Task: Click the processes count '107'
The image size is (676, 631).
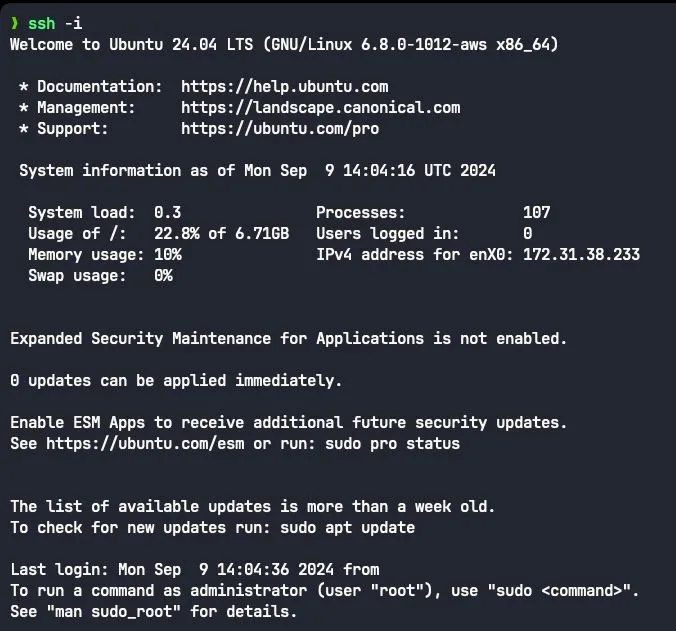Action: (x=536, y=212)
